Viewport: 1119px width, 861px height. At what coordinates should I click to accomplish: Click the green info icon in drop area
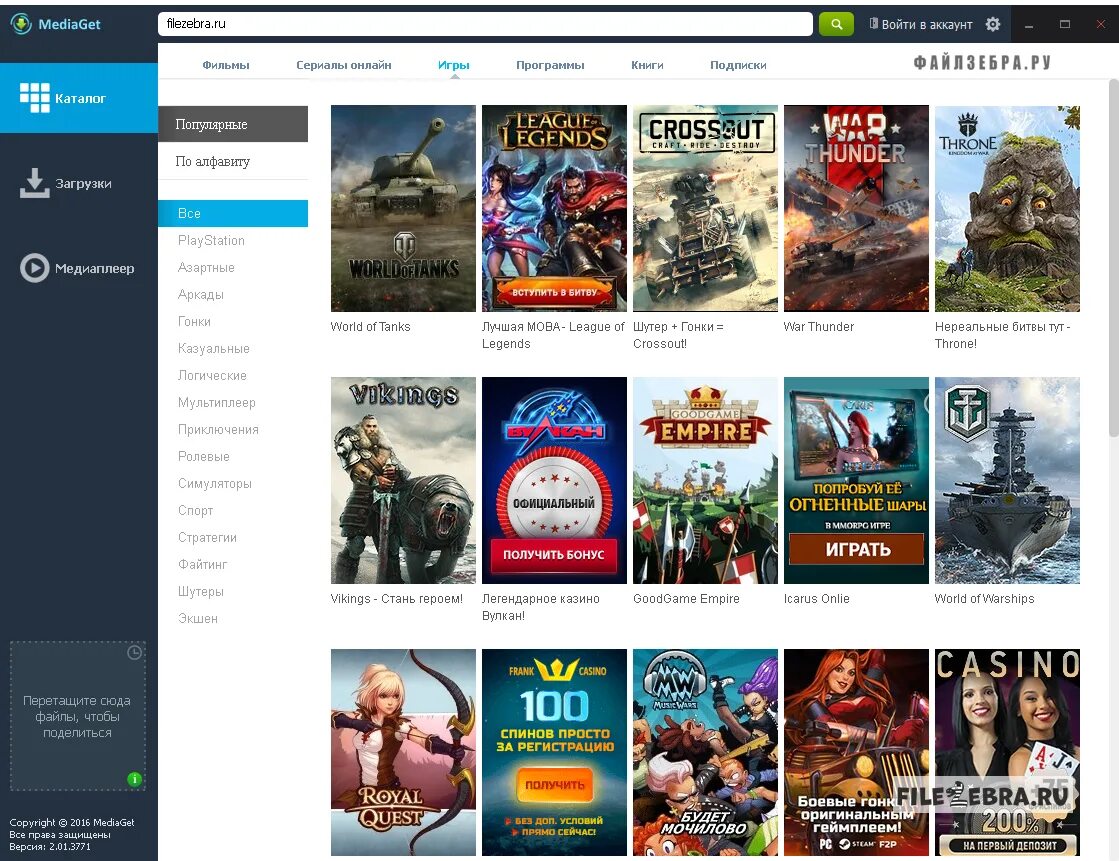point(134,779)
